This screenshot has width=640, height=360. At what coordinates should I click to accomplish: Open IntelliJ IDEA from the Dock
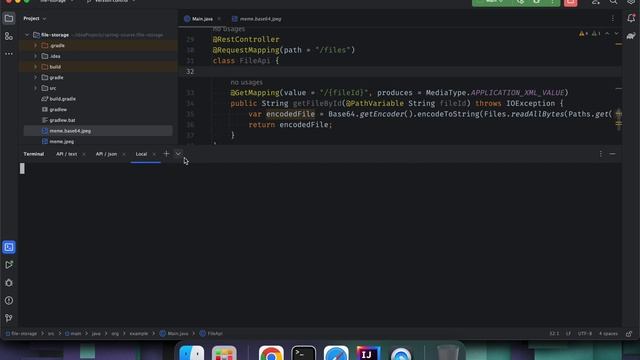click(369, 353)
